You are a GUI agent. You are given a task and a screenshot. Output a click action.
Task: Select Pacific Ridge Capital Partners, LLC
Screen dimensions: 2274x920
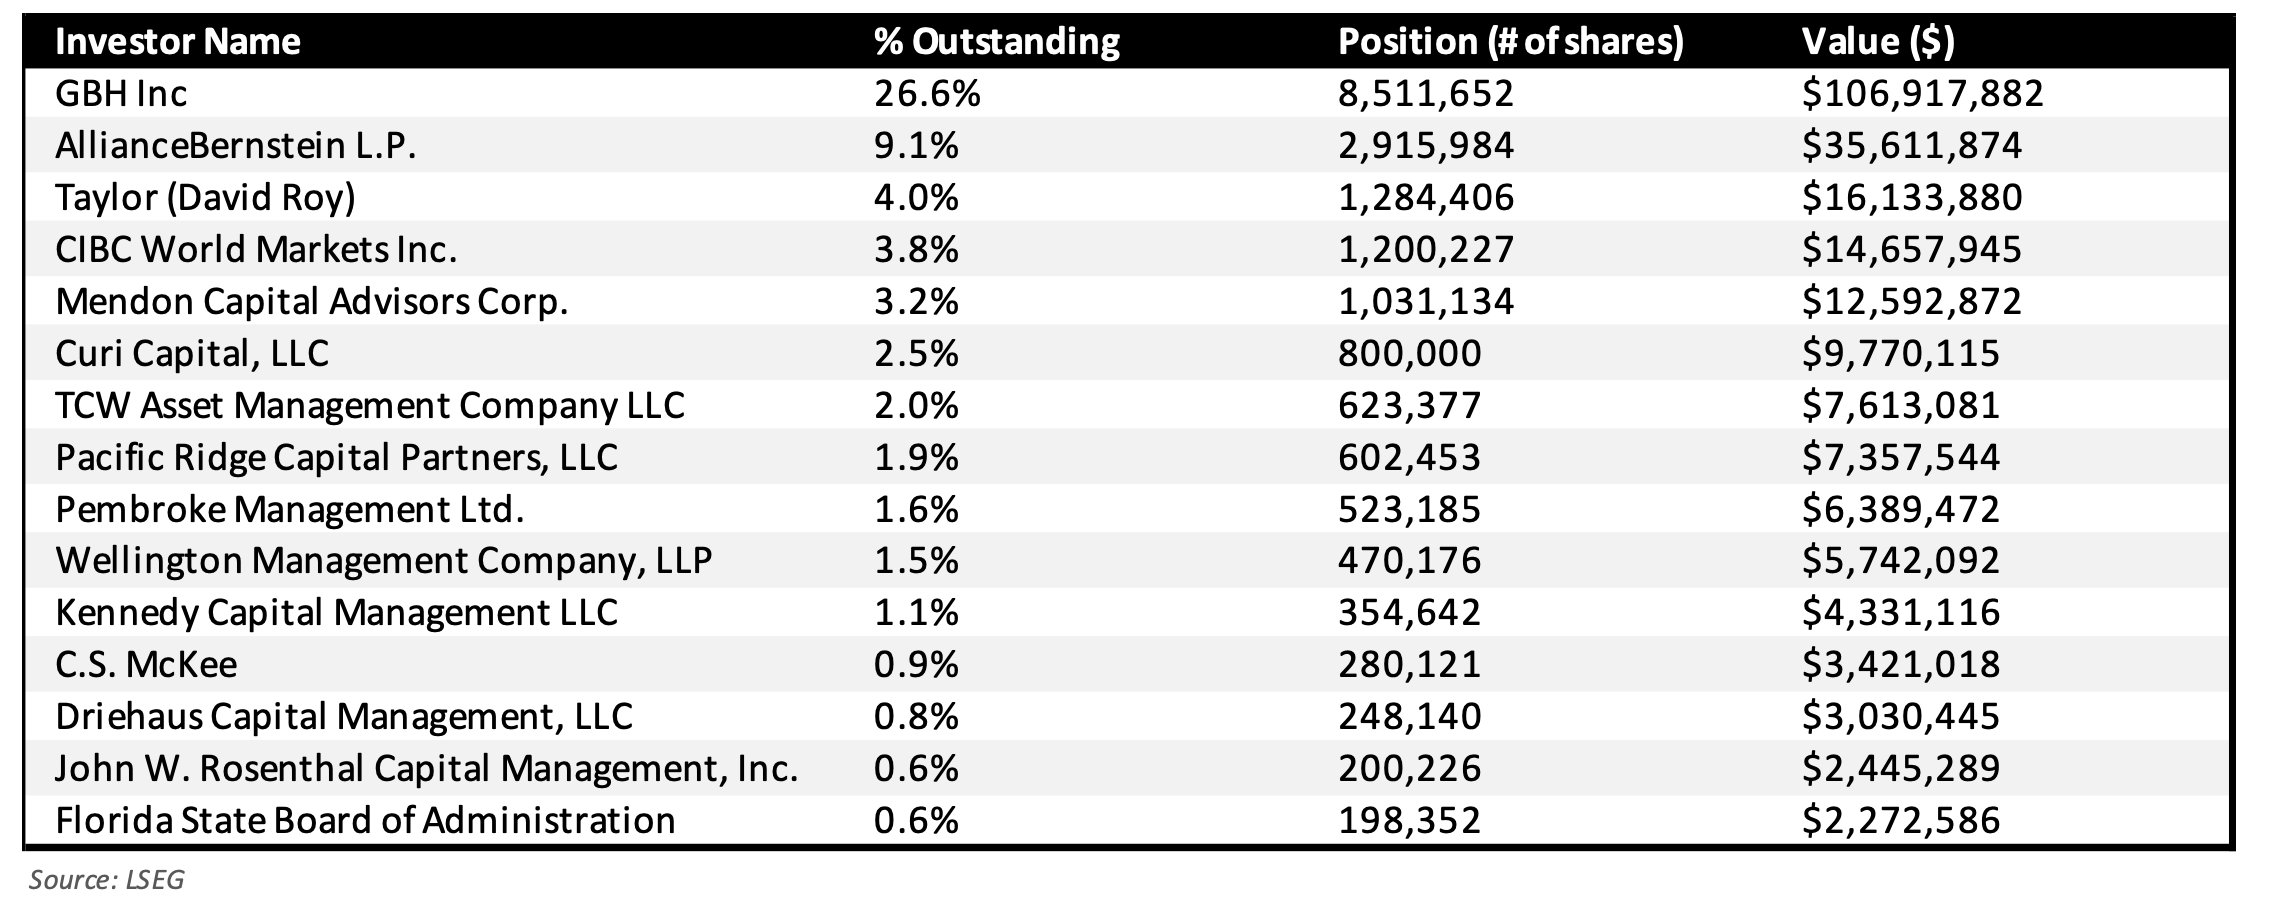(337, 457)
